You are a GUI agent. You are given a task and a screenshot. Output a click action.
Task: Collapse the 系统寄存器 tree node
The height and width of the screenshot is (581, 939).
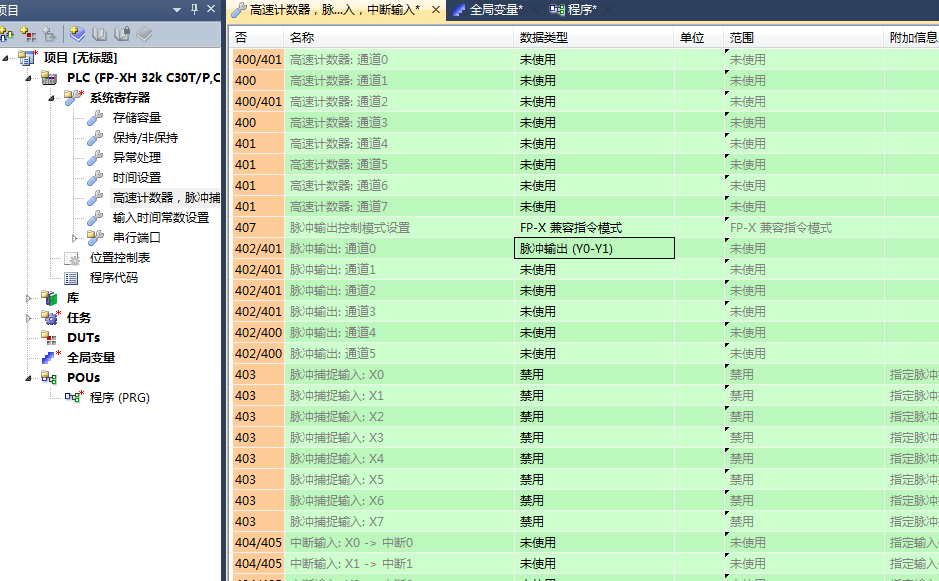click(x=52, y=98)
